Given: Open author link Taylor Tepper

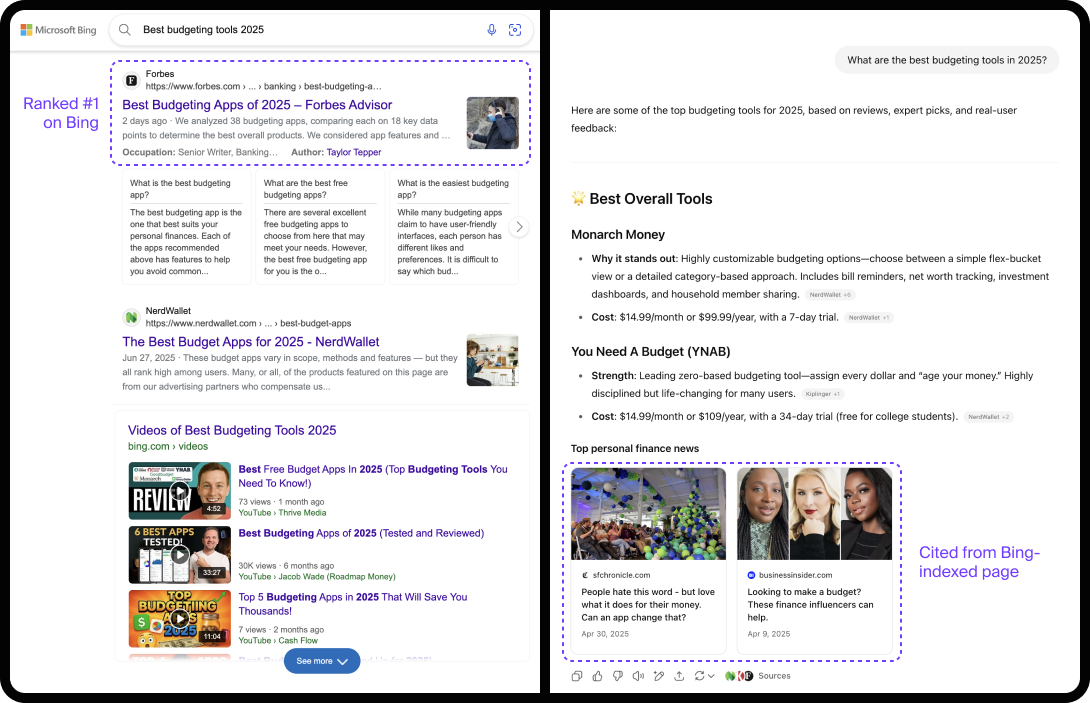Looking at the screenshot, I should pyautogui.click(x=354, y=152).
